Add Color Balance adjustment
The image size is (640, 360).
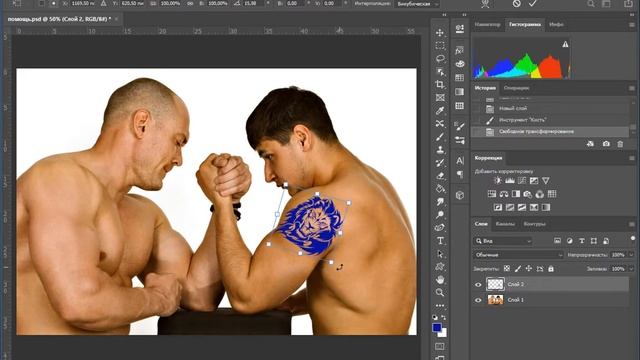click(504, 194)
